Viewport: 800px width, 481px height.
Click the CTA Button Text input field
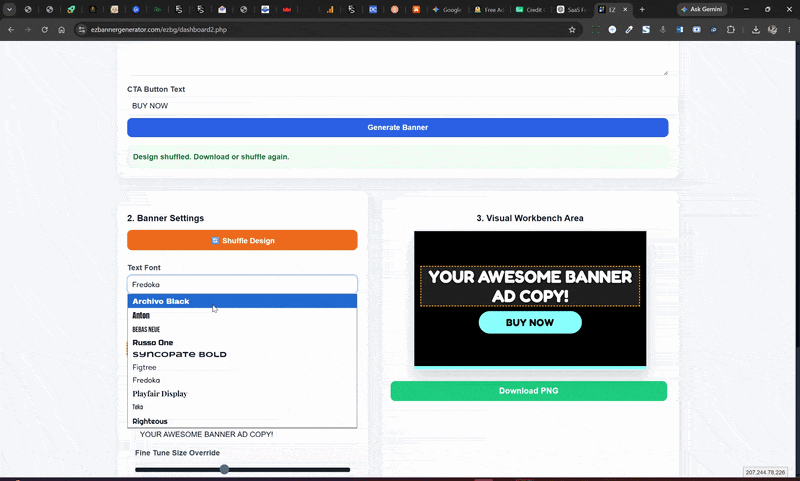point(397,106)
